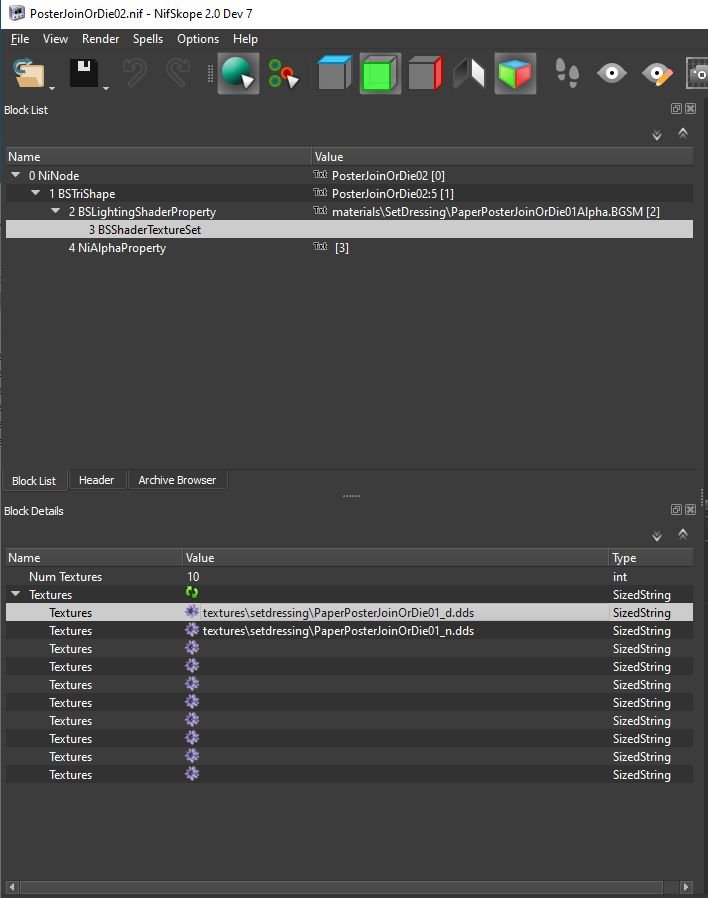The width and height of the screenshot is (708, 898).
Task: Click the PaperPosterJoinOrDie01_n.dds texture row
Action: [338, 631]
